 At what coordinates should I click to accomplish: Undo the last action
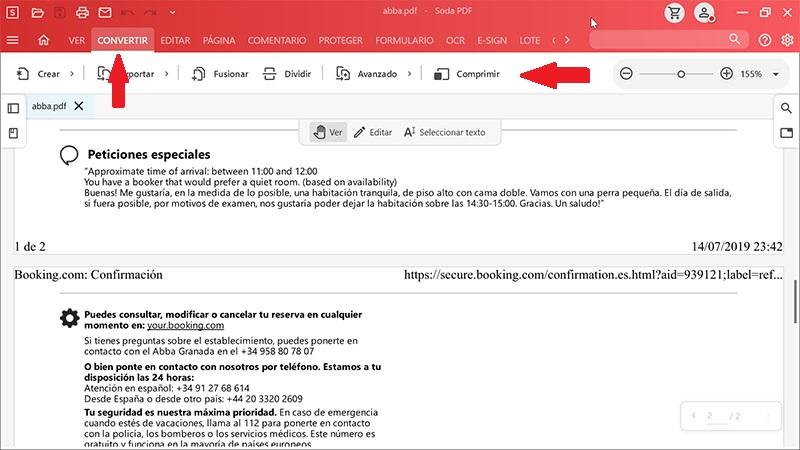pos(128,13)
